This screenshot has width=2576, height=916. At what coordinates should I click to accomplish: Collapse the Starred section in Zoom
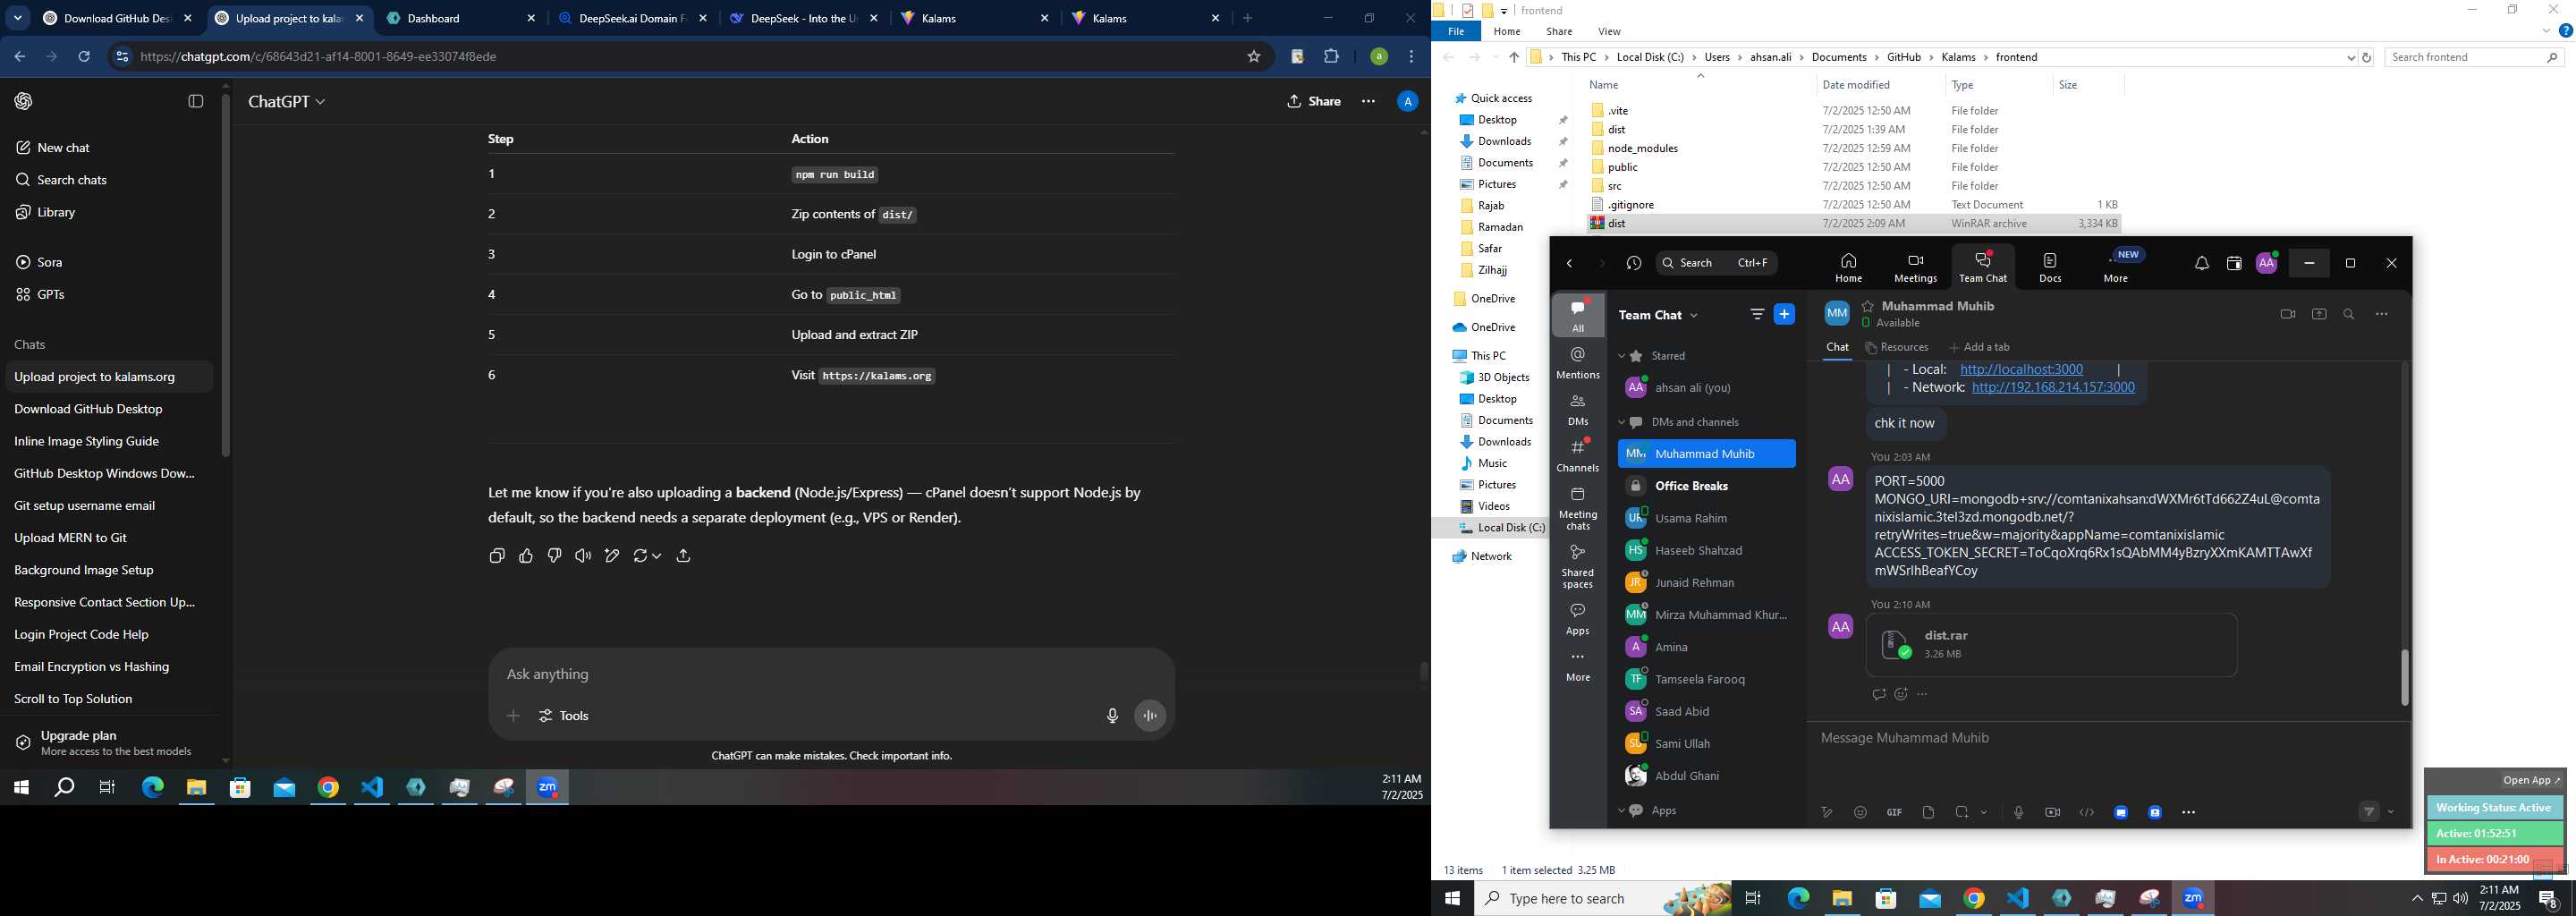[x=1622, y=356]
